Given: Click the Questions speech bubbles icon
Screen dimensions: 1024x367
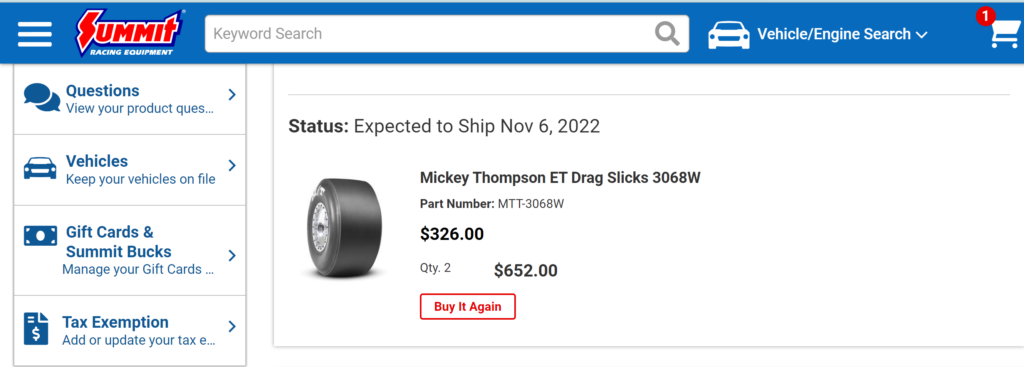Looking at the screenshot, I should (x=42, y=97).
